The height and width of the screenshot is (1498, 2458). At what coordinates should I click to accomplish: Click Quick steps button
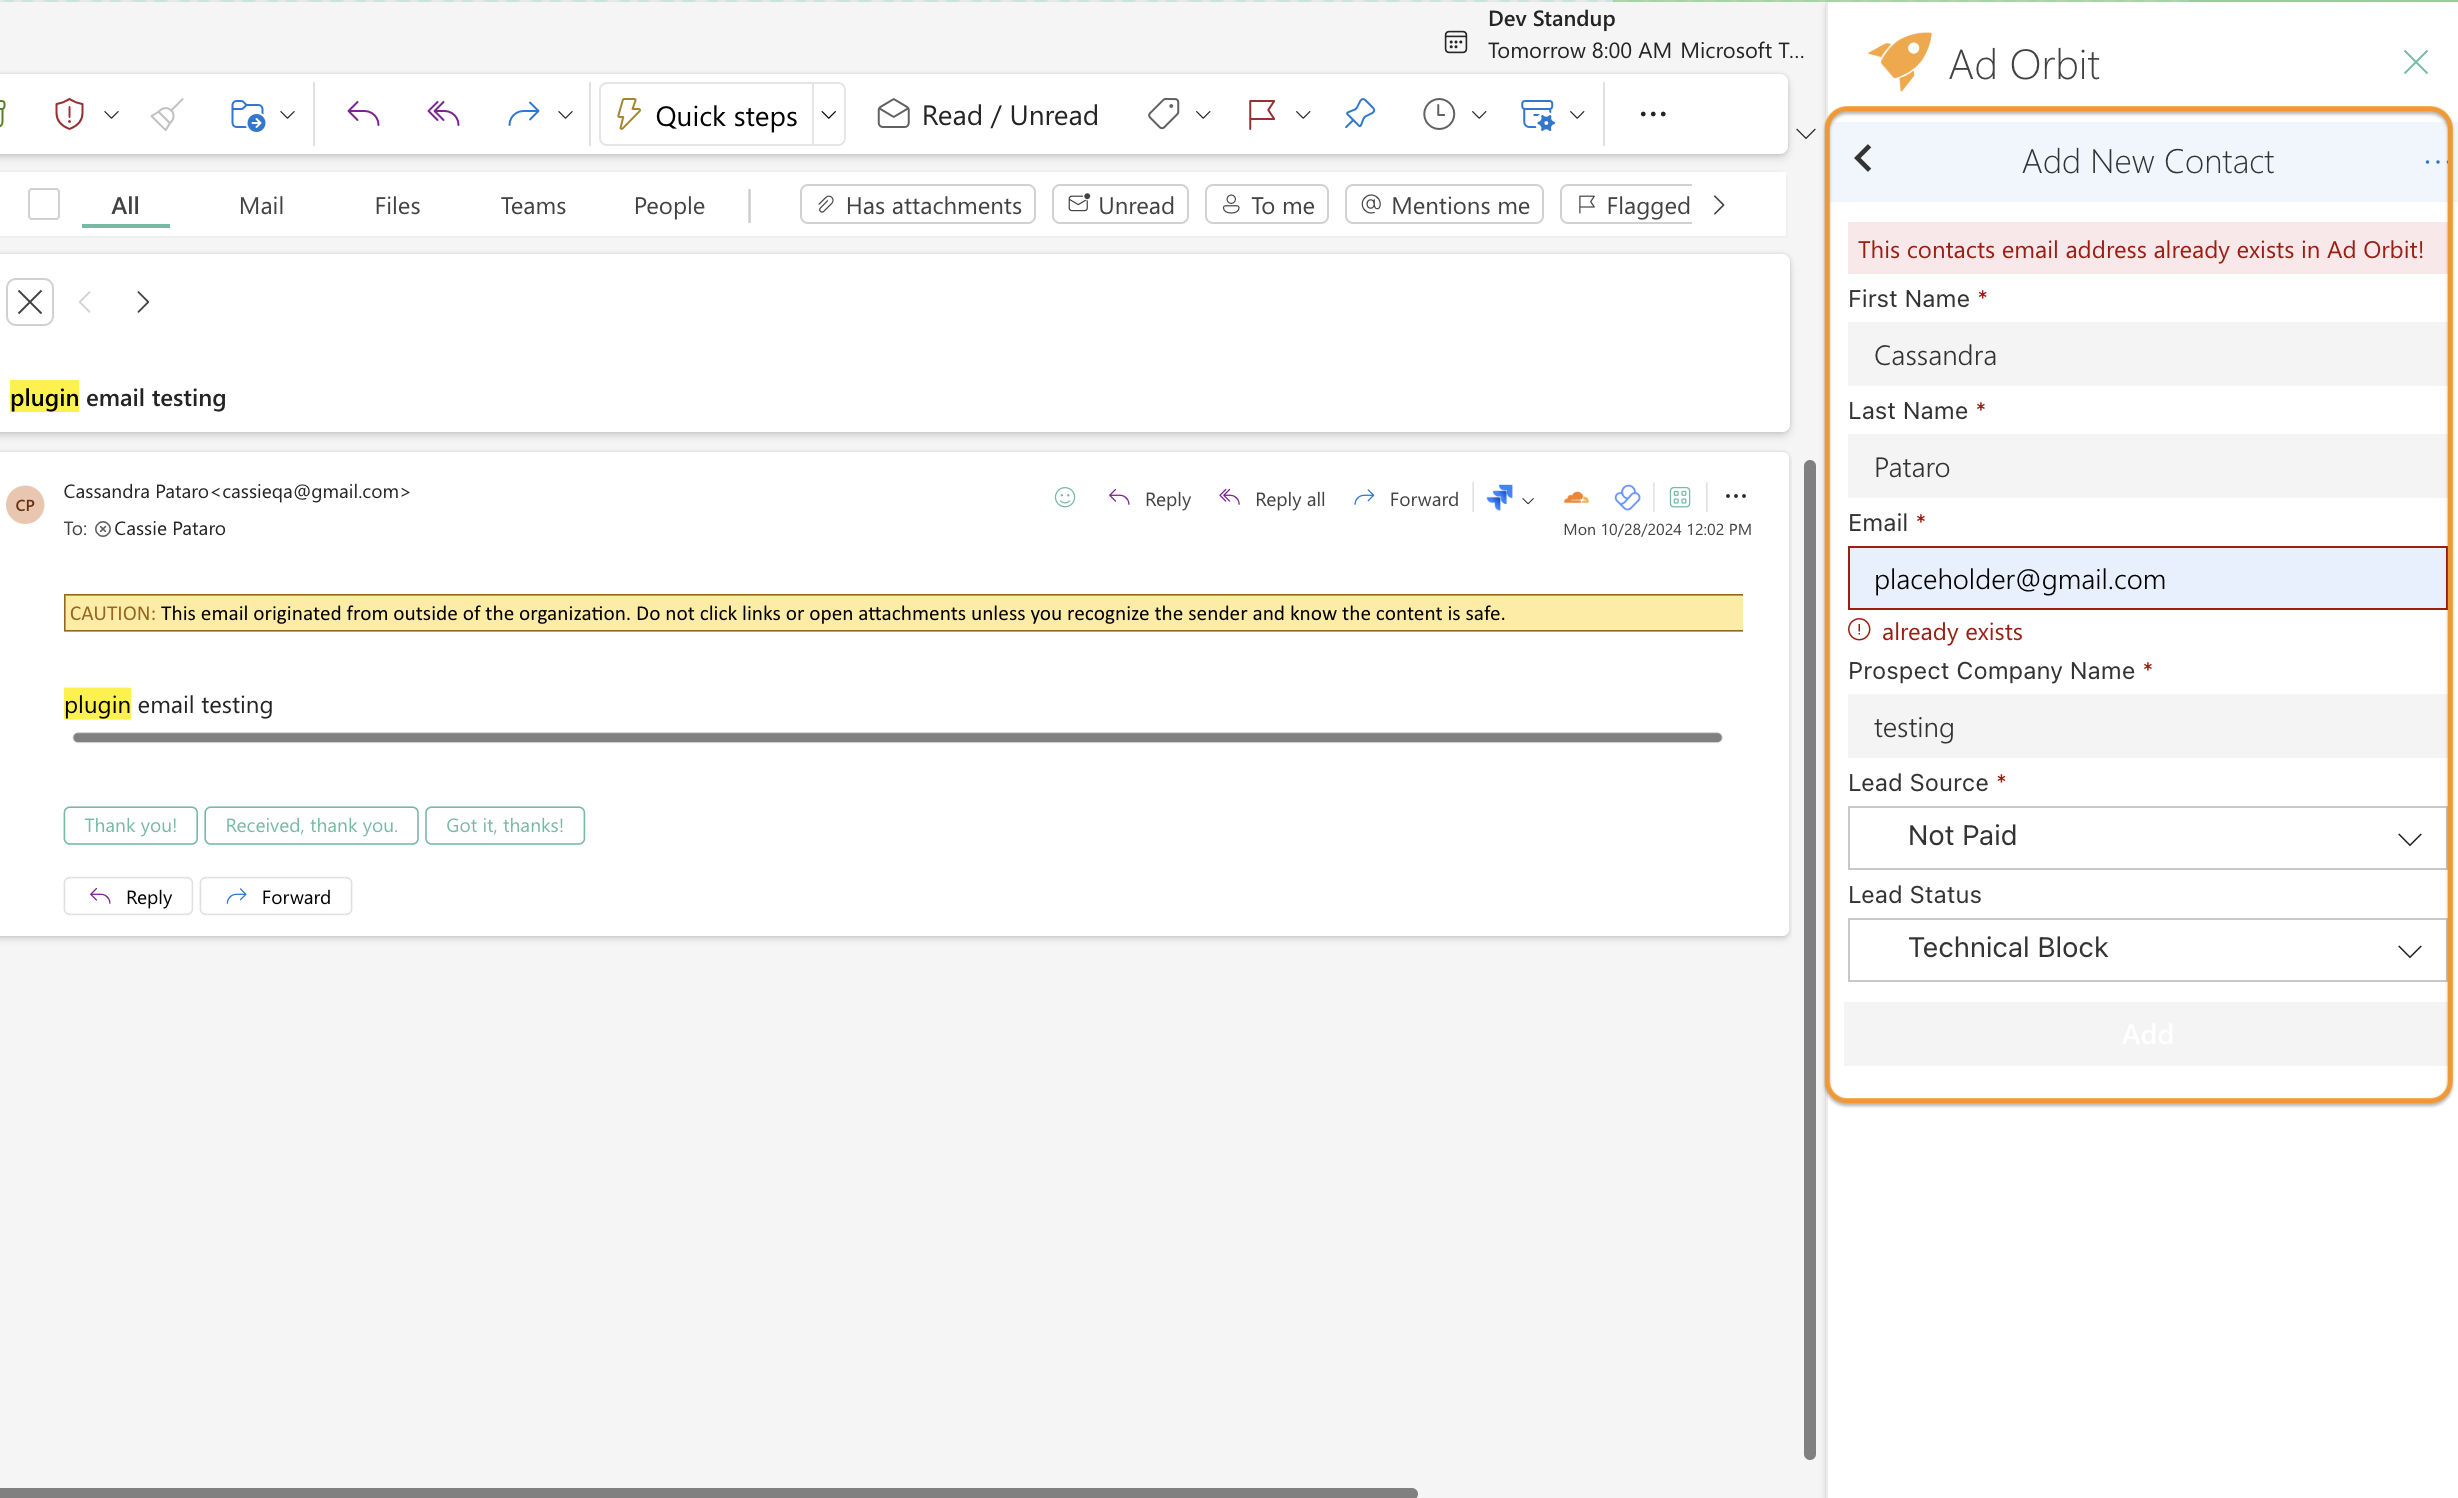click(708, 115)
